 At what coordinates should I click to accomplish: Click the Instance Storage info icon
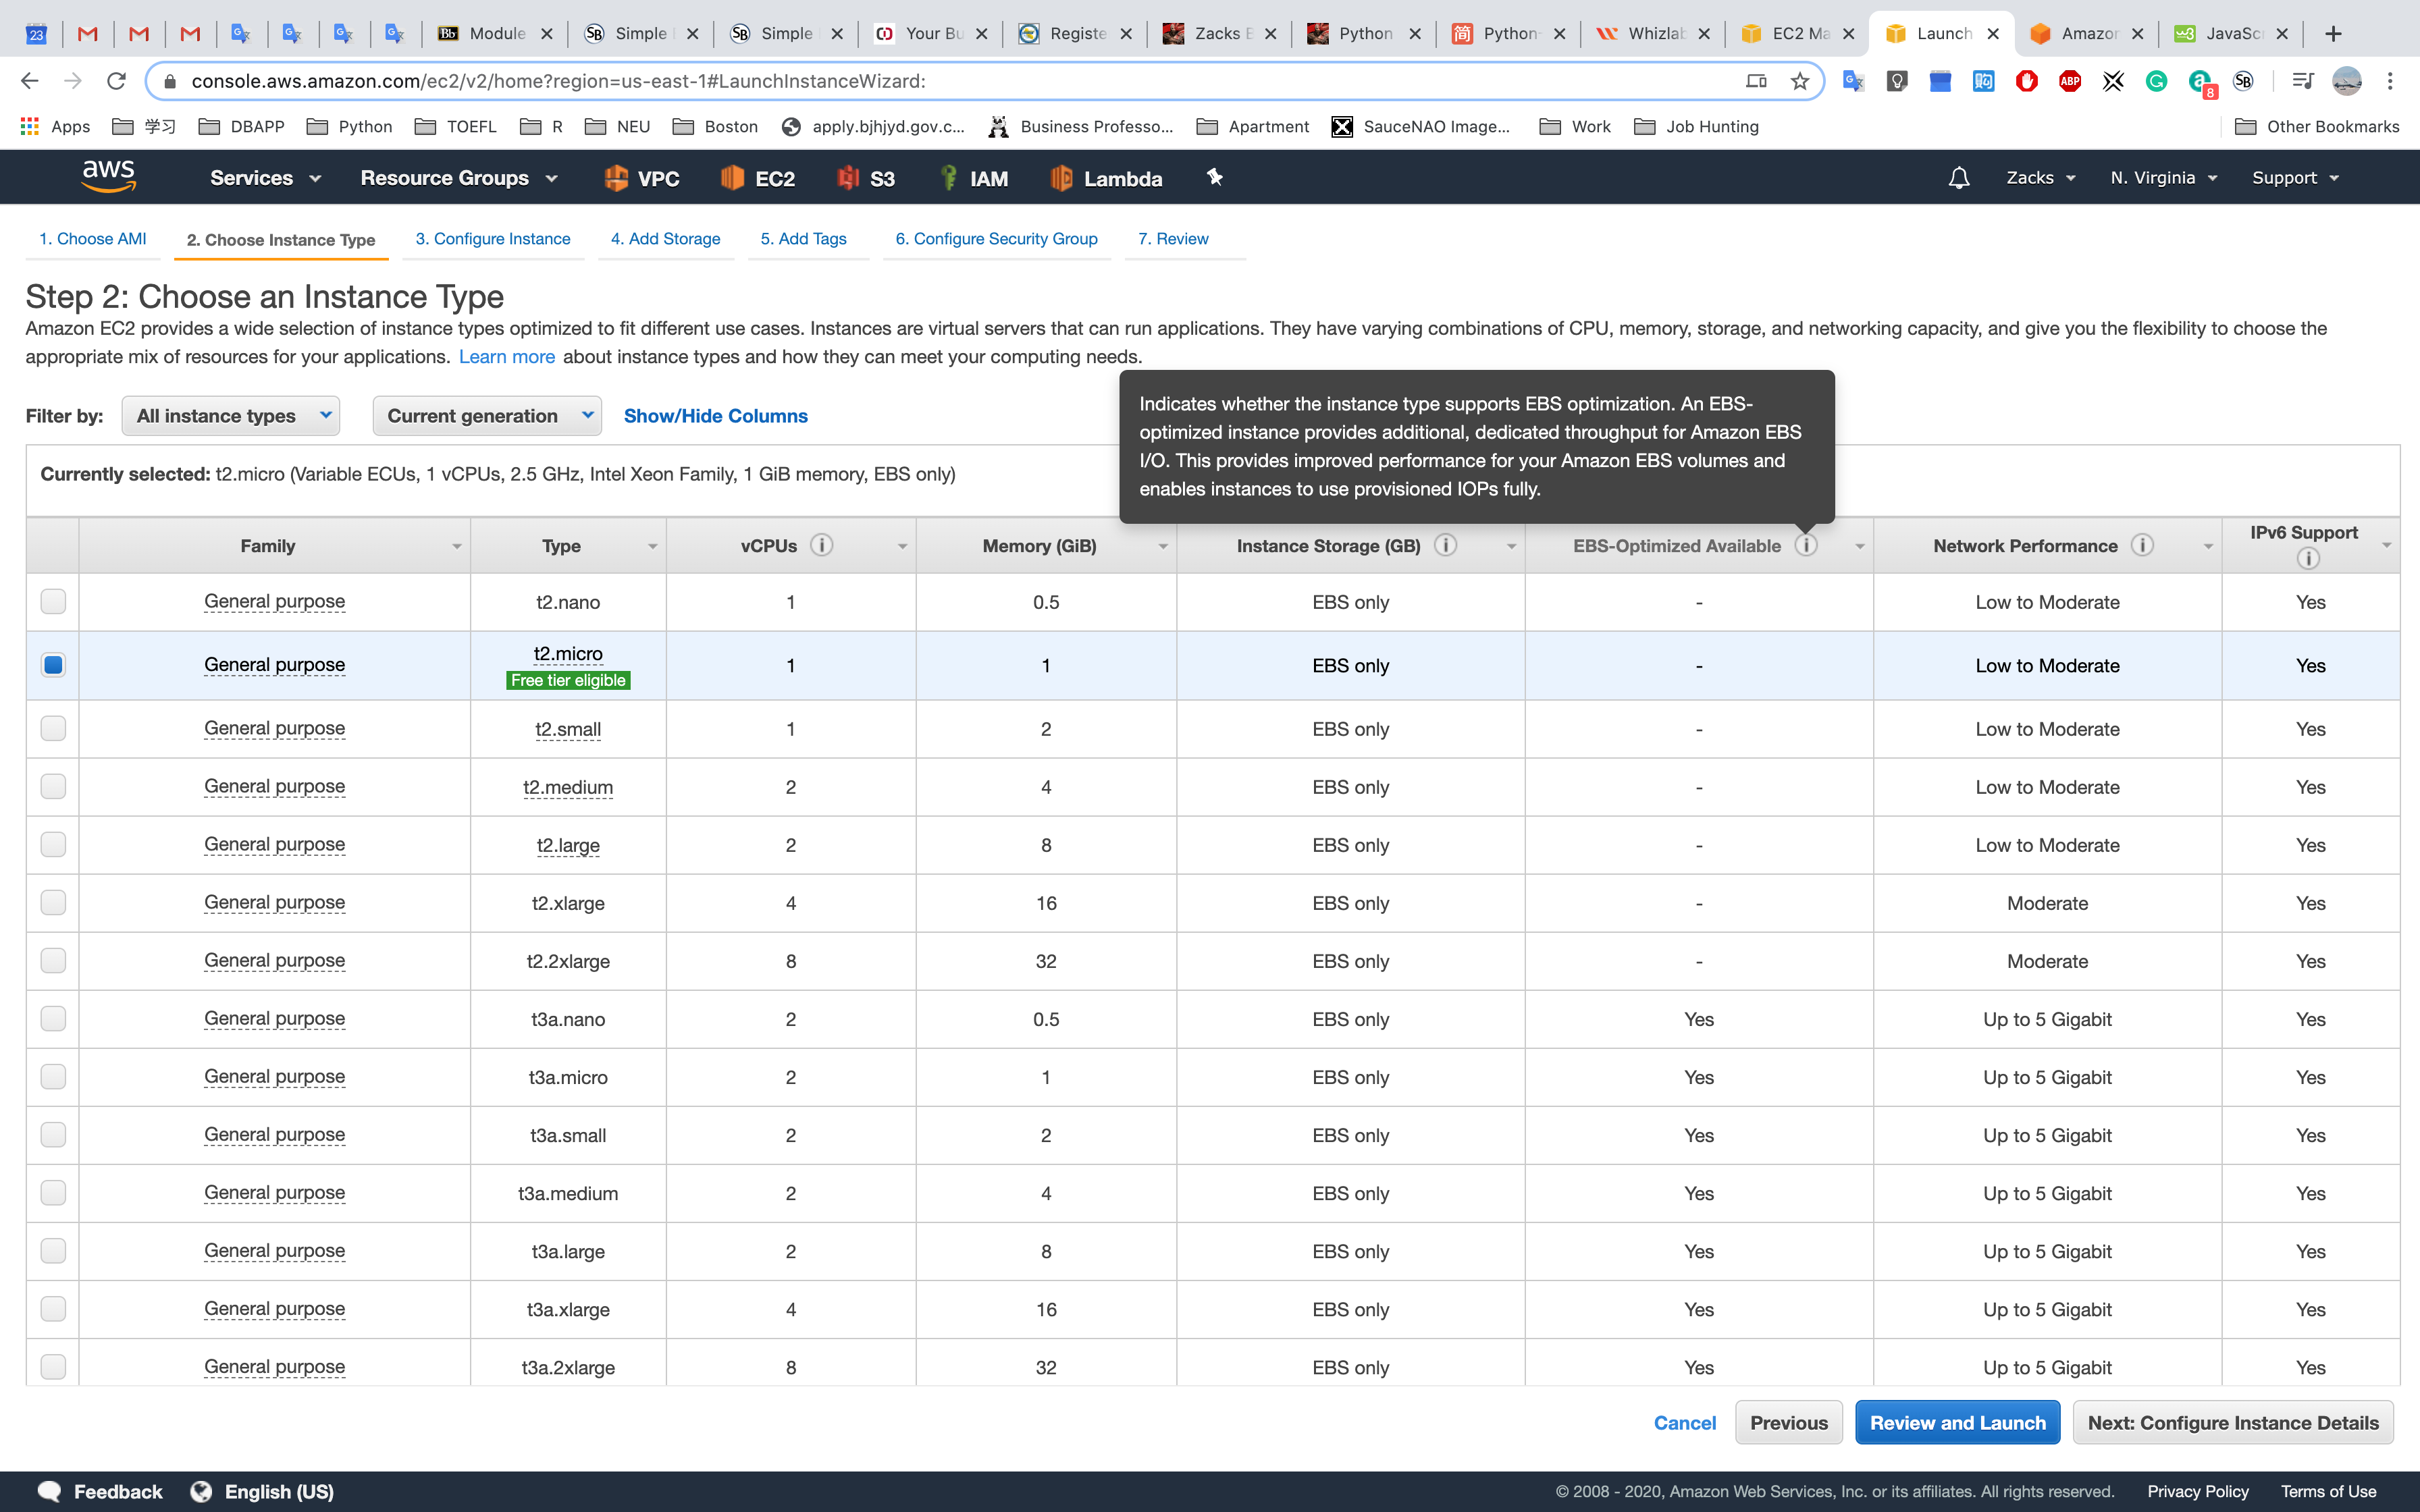click(1445, 545)
